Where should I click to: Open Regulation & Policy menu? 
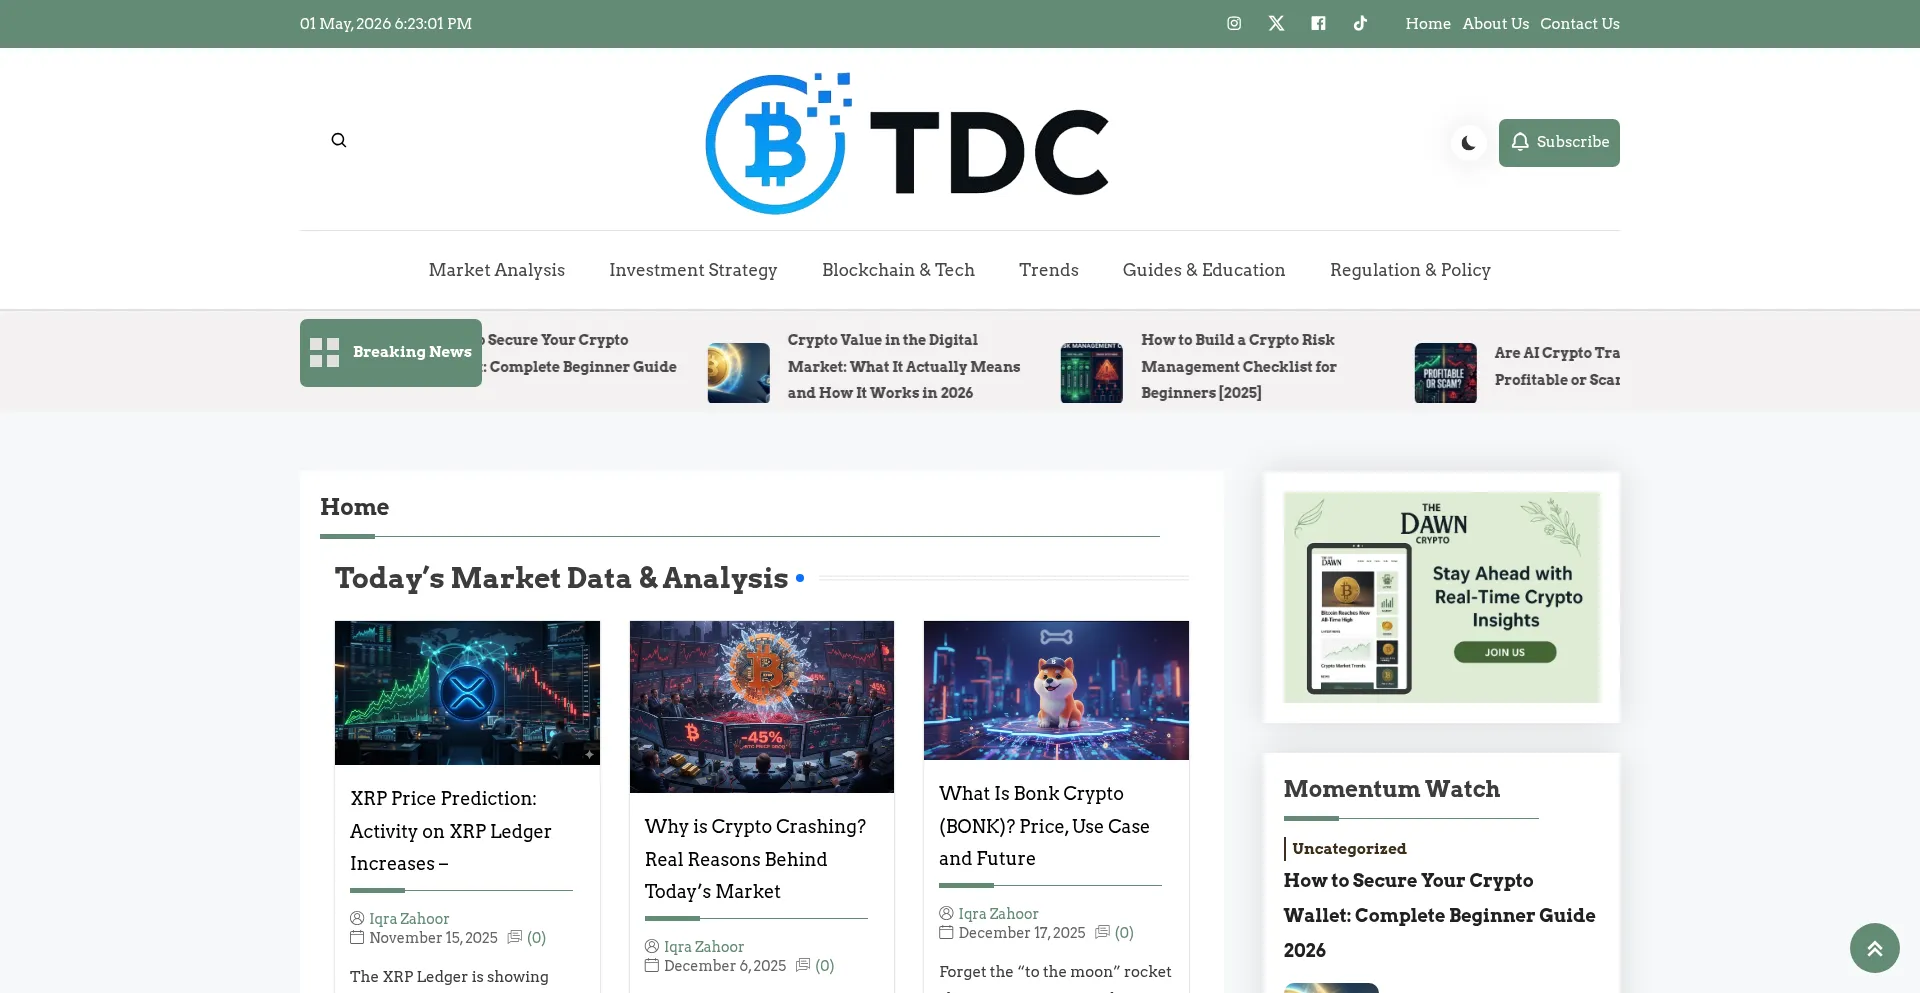1410,270
